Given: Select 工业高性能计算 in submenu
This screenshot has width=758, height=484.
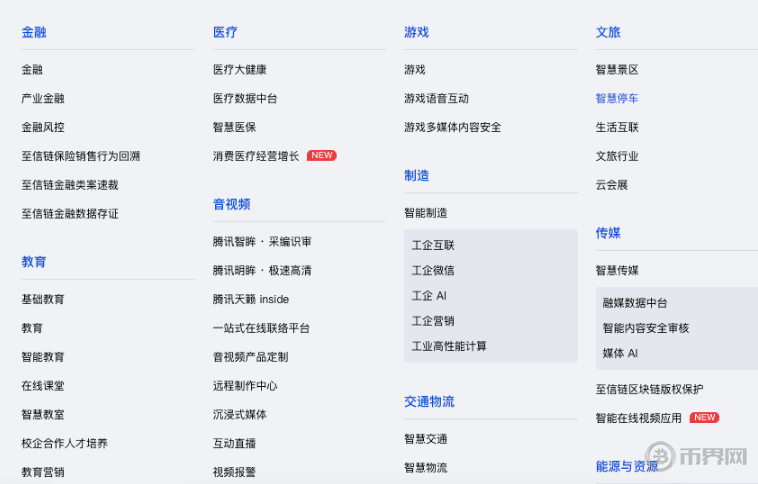Looking at the screenshot, I should [449, 346].
